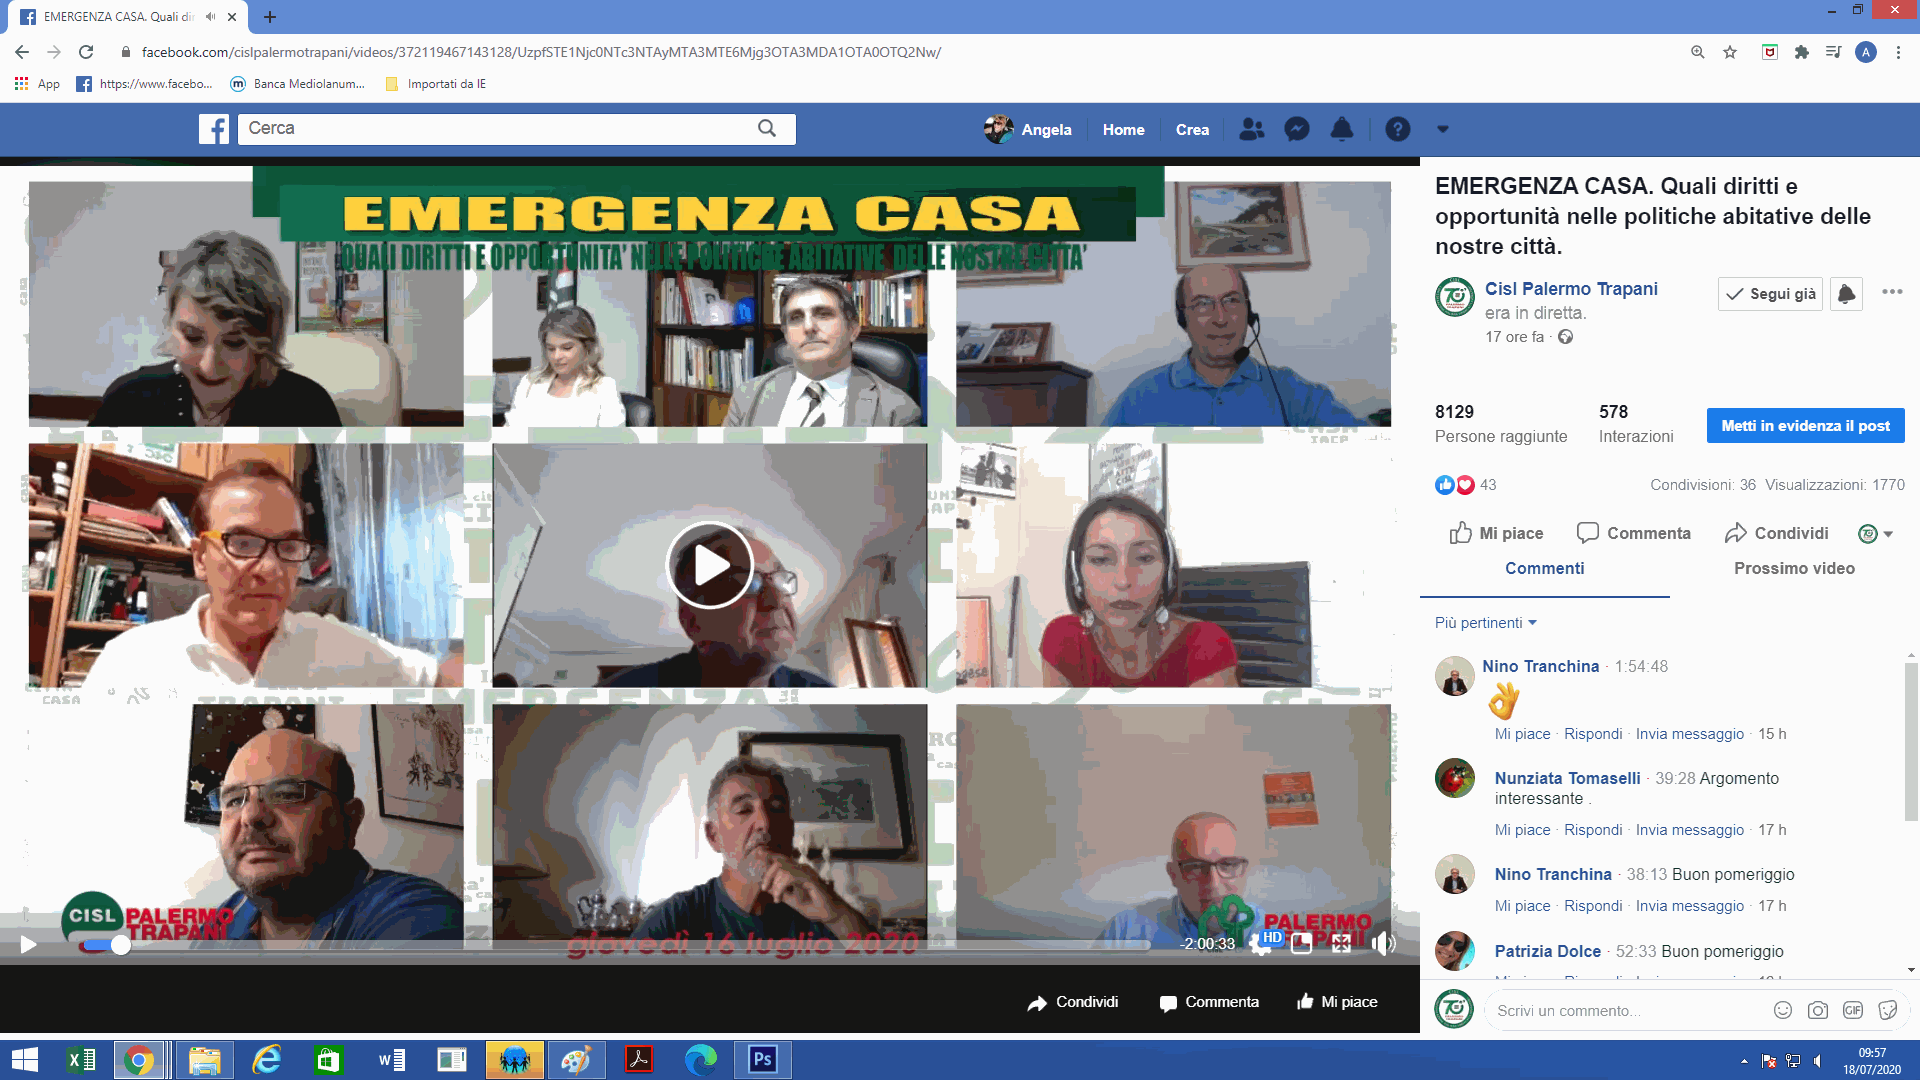The height and width of the screenshot is (1080, 1920).
Task: Open the Crea menu
Action: [x=1192, y=130]
